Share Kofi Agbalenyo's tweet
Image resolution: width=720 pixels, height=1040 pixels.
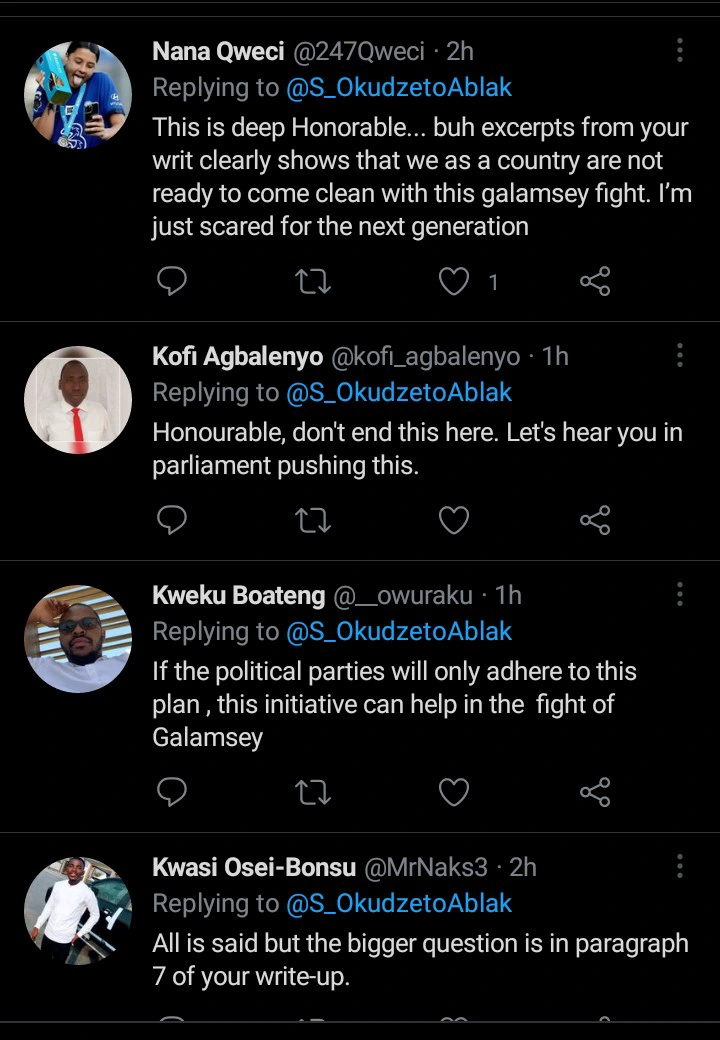[x=595, y=520]
